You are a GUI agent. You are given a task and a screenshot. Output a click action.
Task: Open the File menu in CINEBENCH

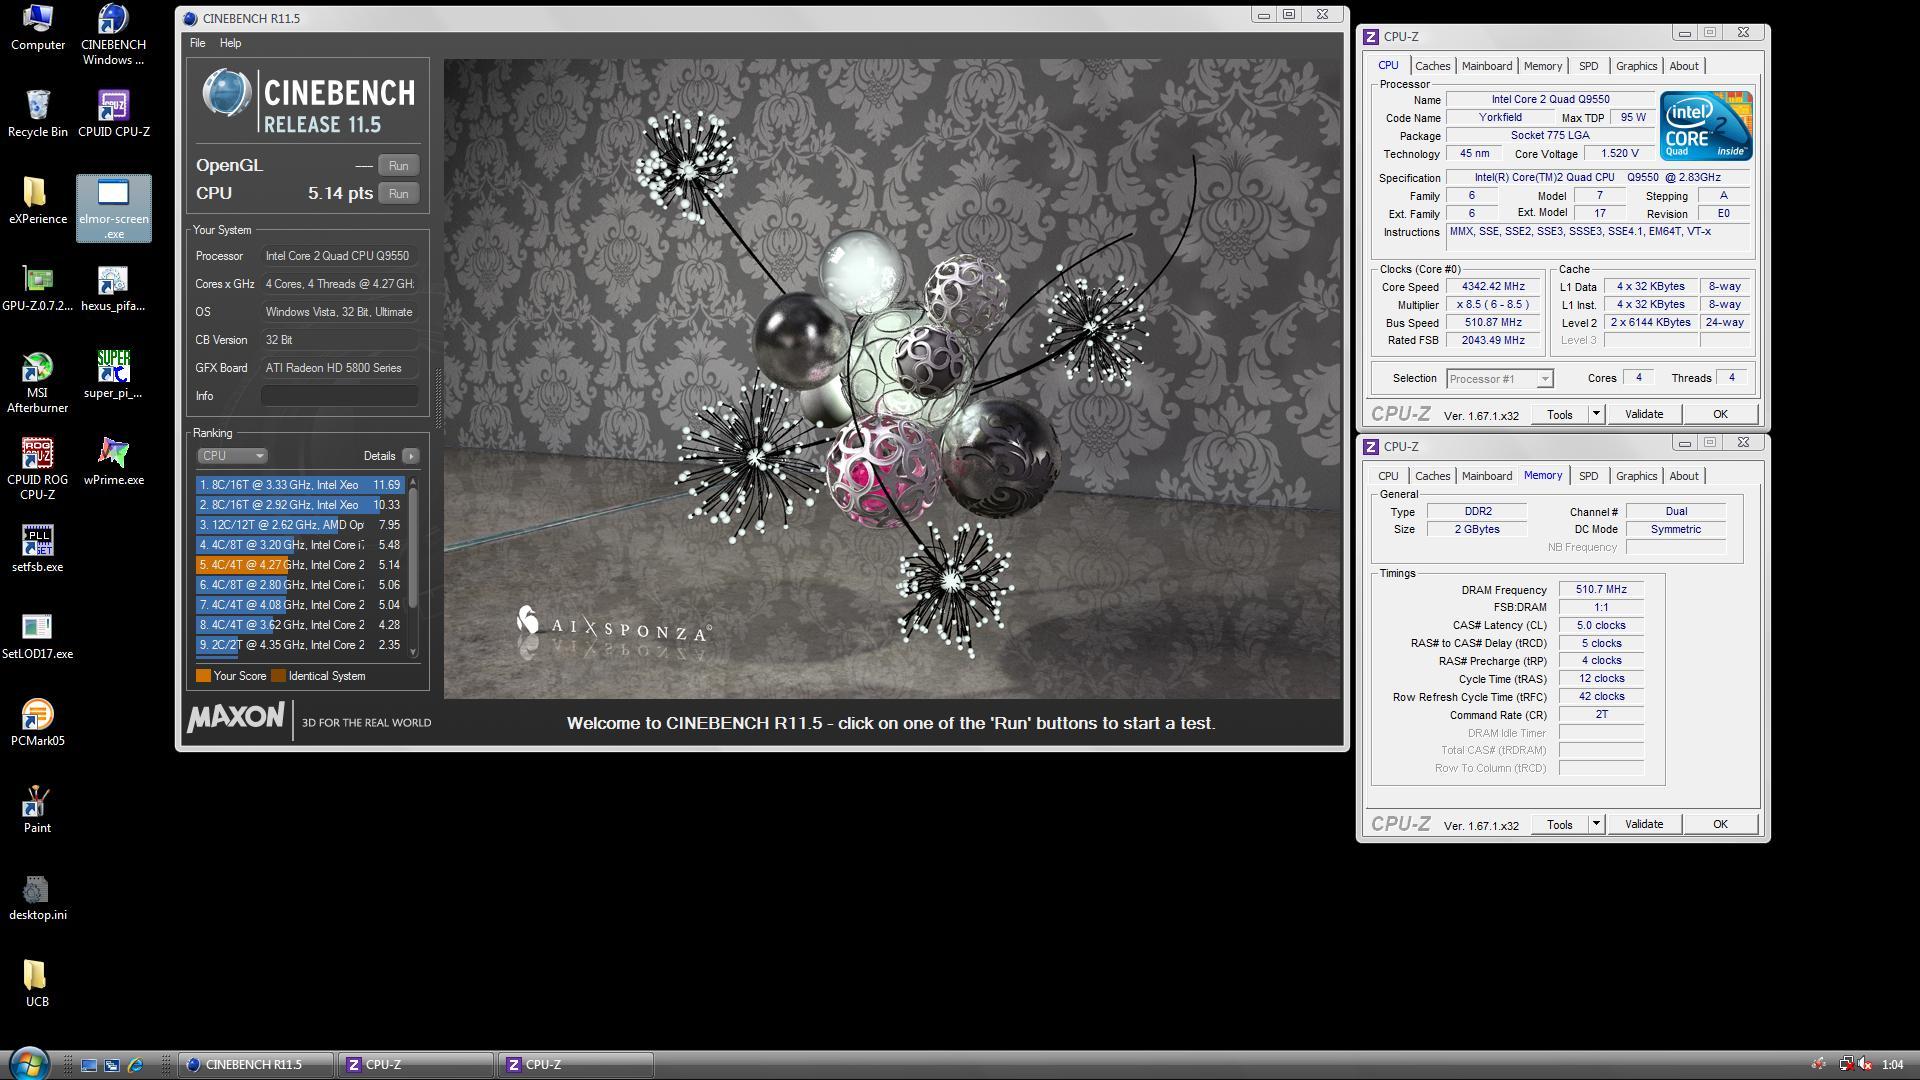(197, 43)
